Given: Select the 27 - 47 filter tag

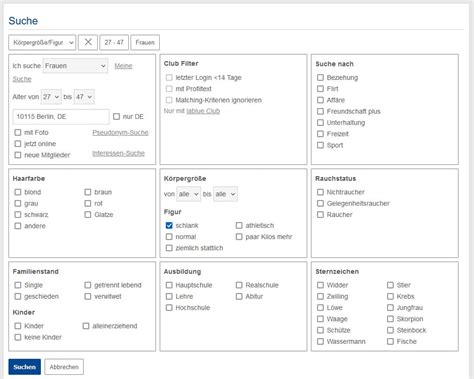Looking at the screenshot, I should click(x=114, y=42).
